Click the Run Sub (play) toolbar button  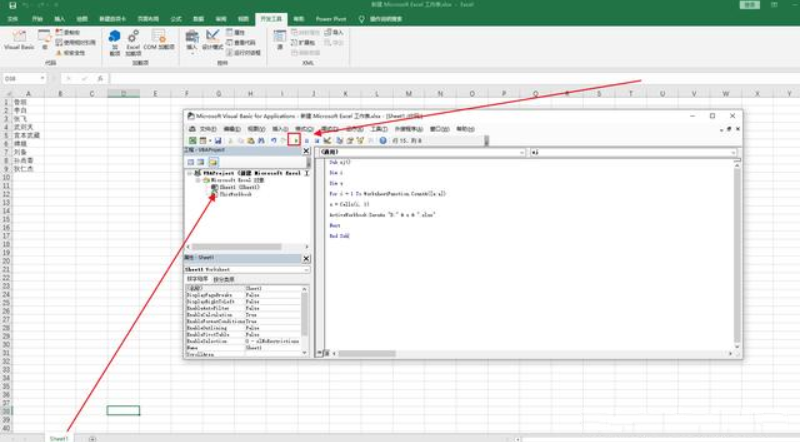click(x=293, y=141)
